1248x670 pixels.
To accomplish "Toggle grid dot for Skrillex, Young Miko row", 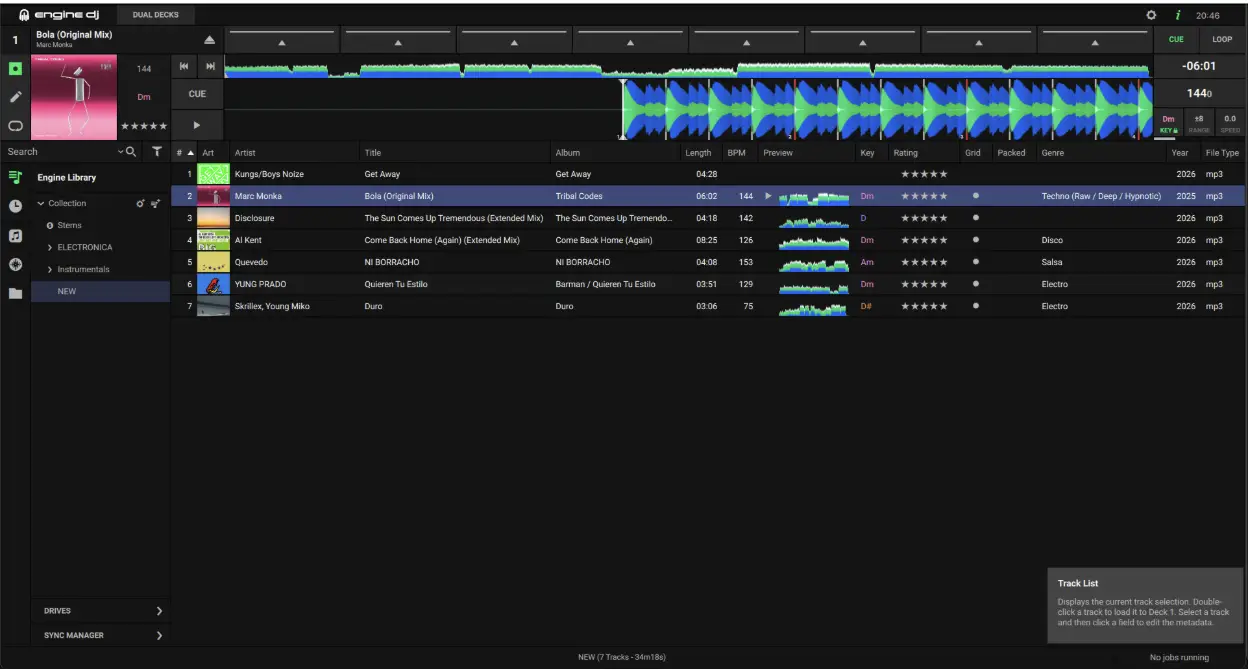I will coord(975,306).
